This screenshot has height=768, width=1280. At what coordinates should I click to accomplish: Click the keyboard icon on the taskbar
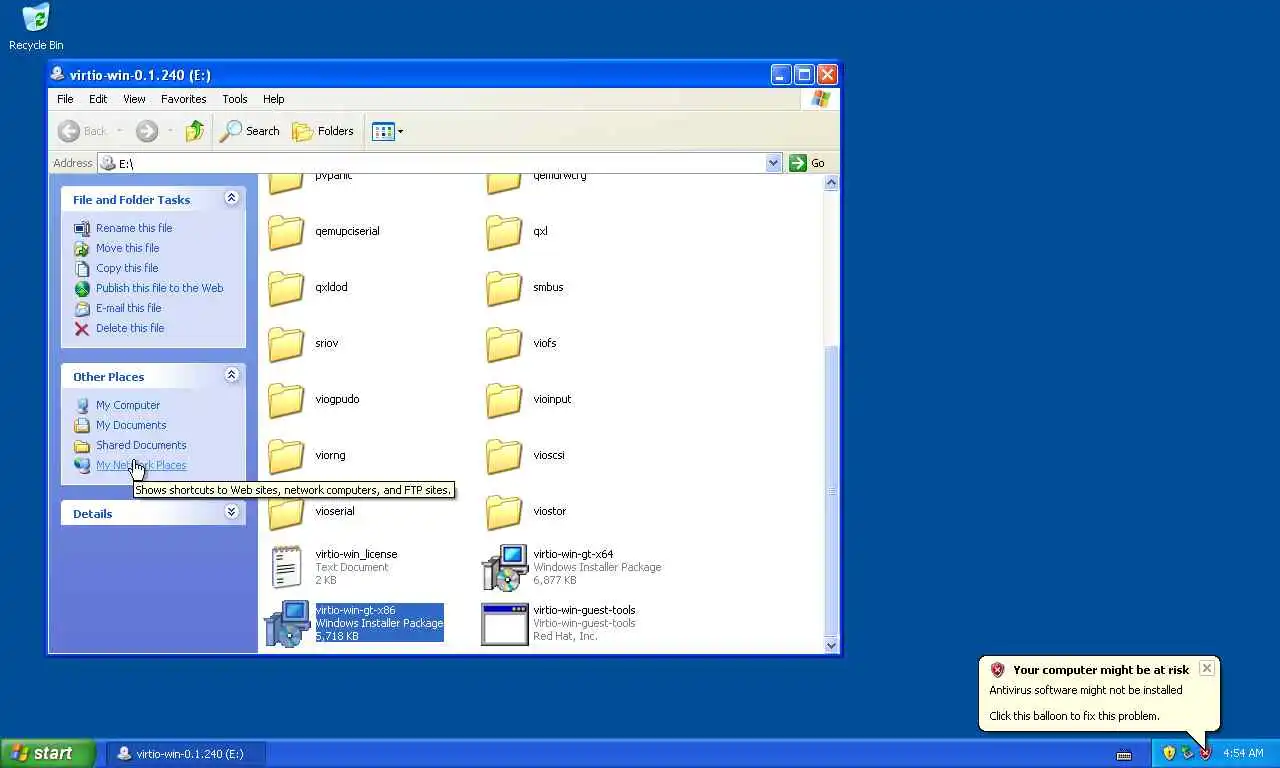click(1124, 754)
